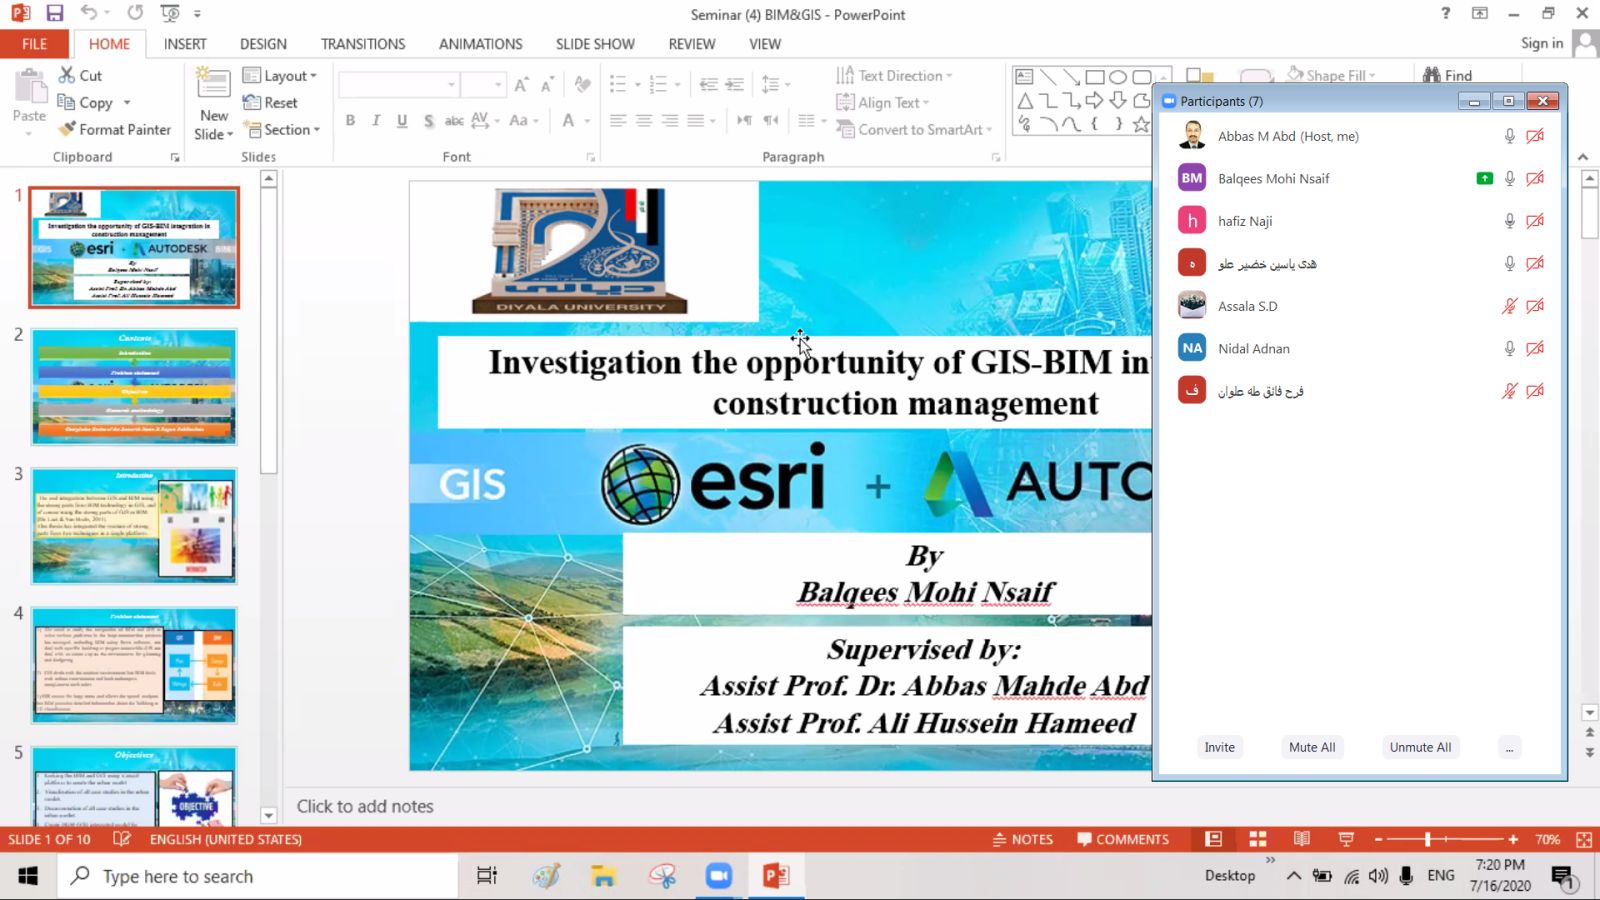
Task: Select slide 4 thumbnail
Action: pos(134,665)
